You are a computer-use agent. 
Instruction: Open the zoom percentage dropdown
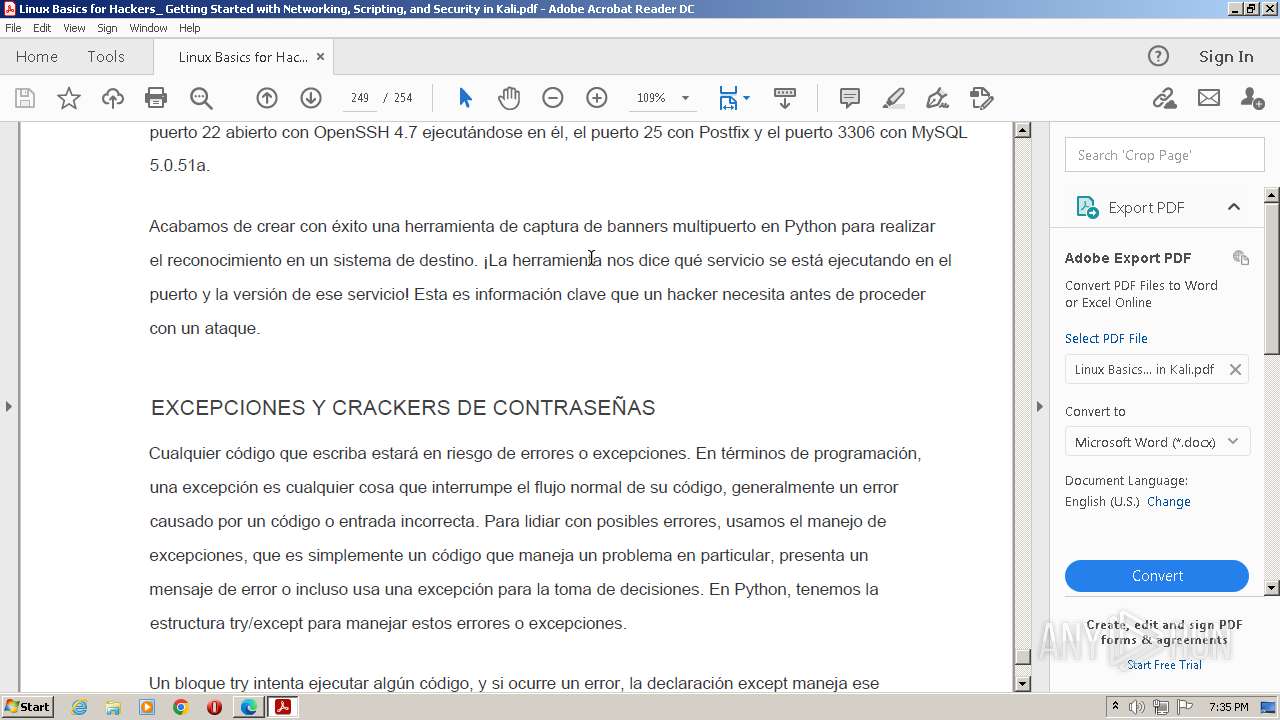tap(685, 98)
